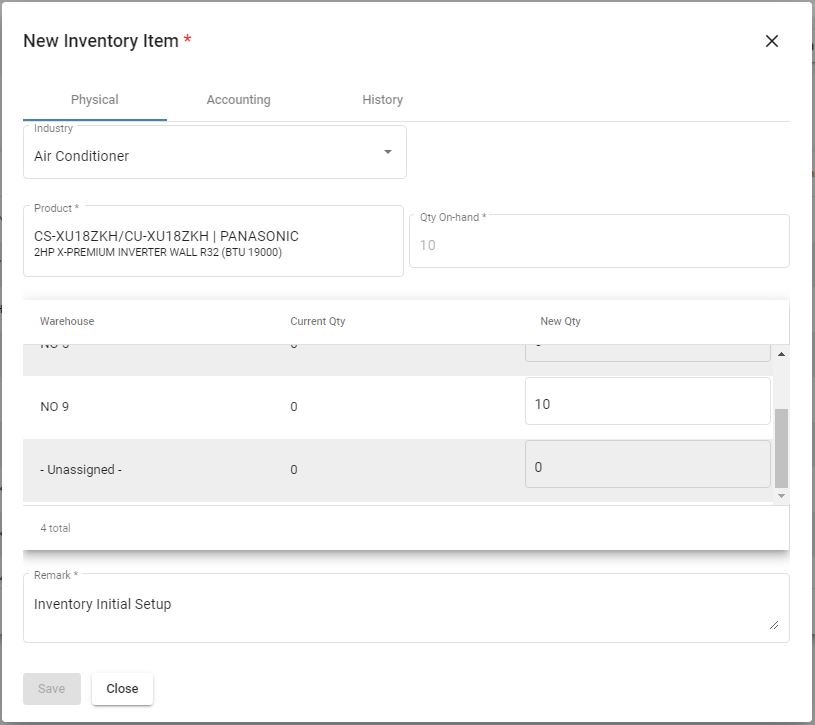Click the New Qty column header

click(x=560, y=321)
